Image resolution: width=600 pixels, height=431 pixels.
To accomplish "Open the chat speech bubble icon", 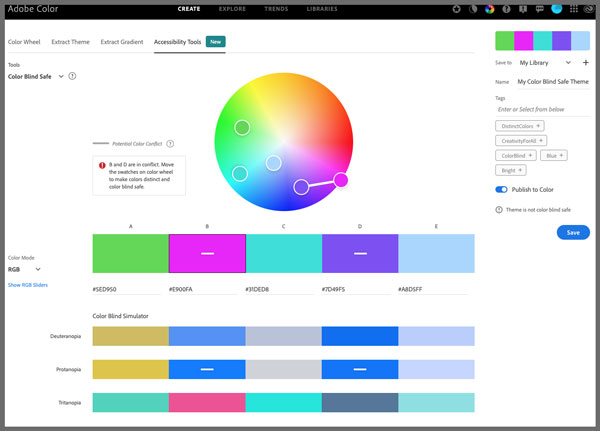I will [540, 9].
